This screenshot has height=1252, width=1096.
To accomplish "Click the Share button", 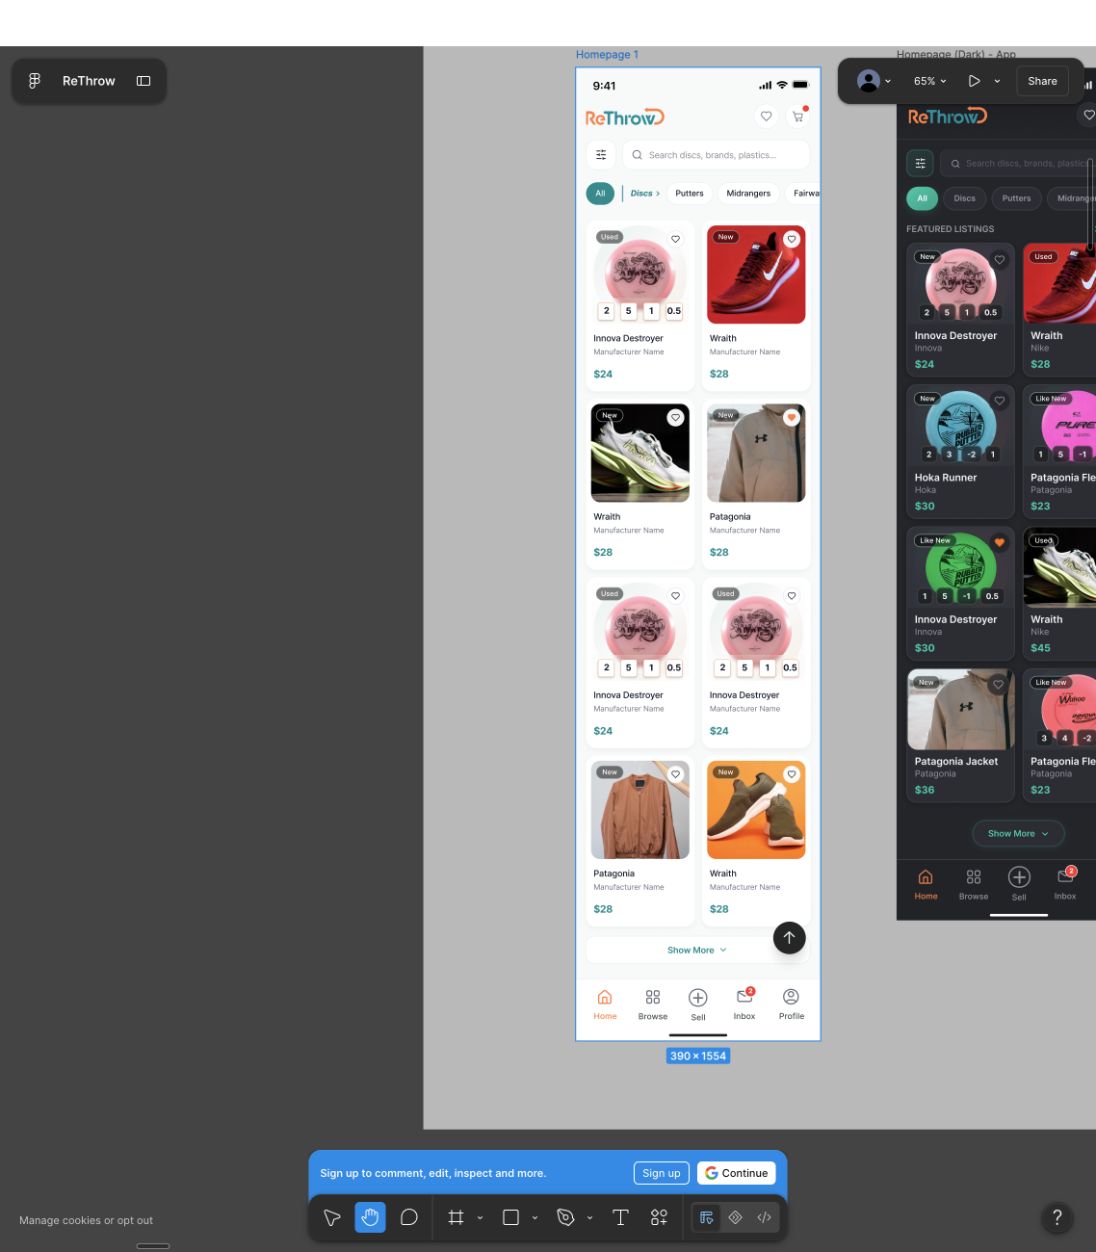I will tap(1042, 81).
